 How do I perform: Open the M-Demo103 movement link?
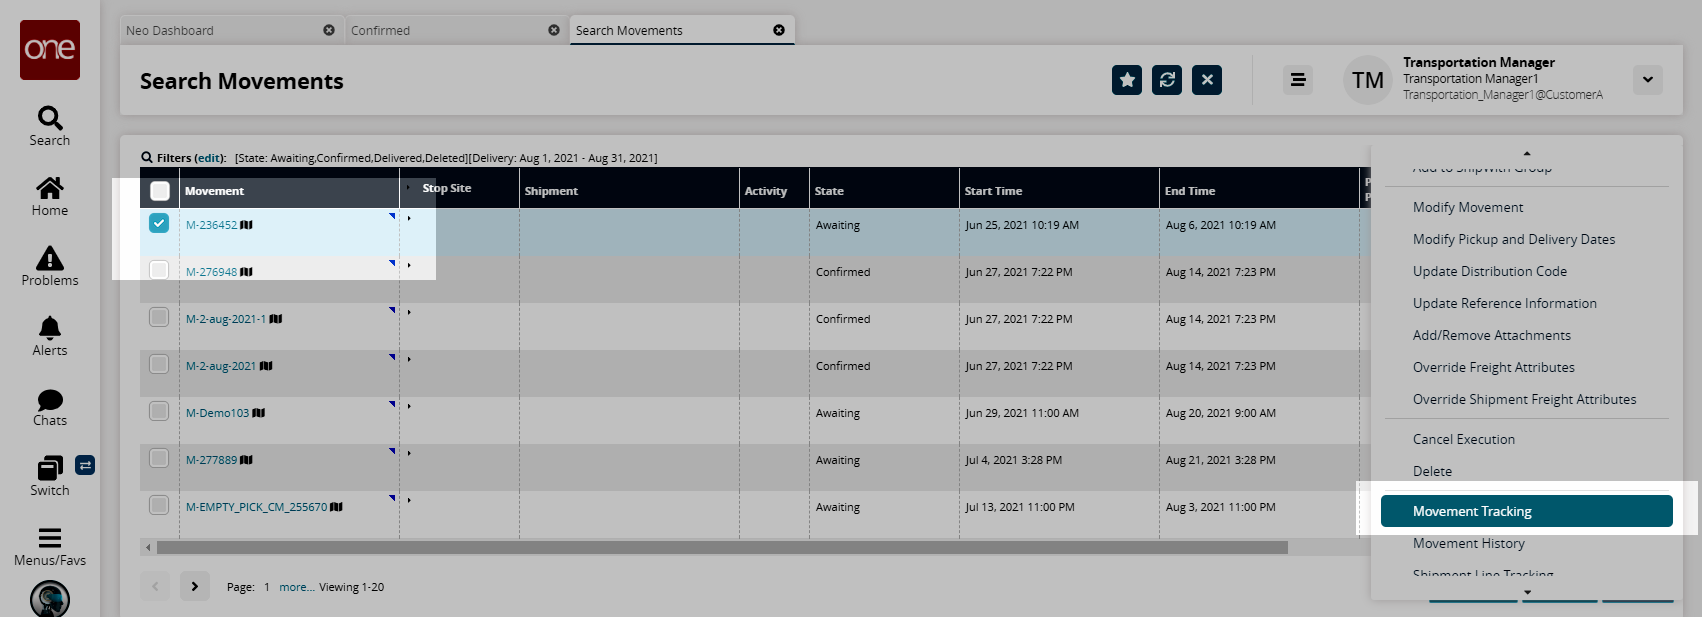217,413
